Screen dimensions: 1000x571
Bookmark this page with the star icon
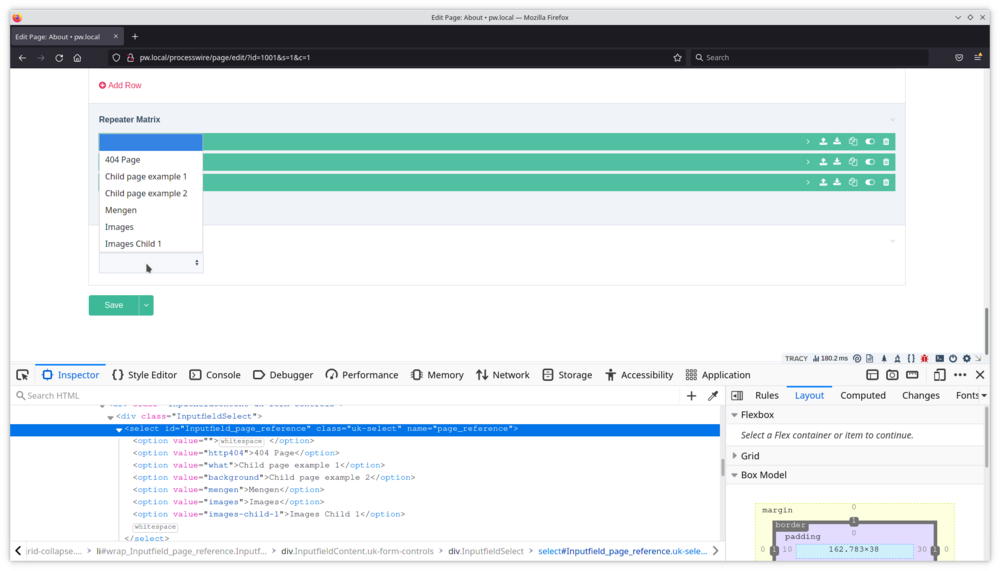pos(677,58)
